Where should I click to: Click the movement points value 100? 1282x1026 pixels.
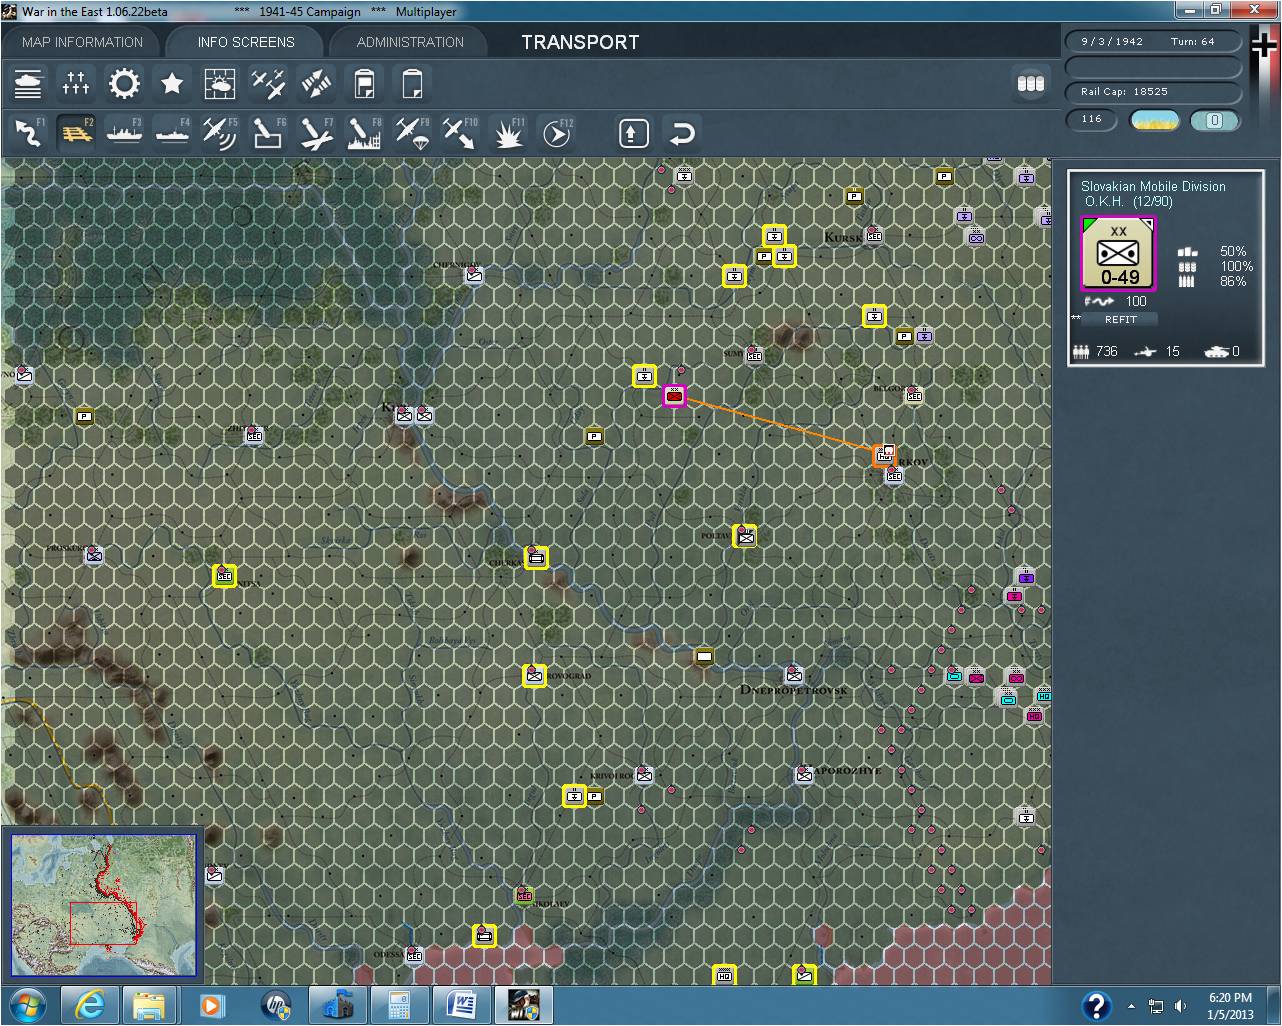[1136, 301]
